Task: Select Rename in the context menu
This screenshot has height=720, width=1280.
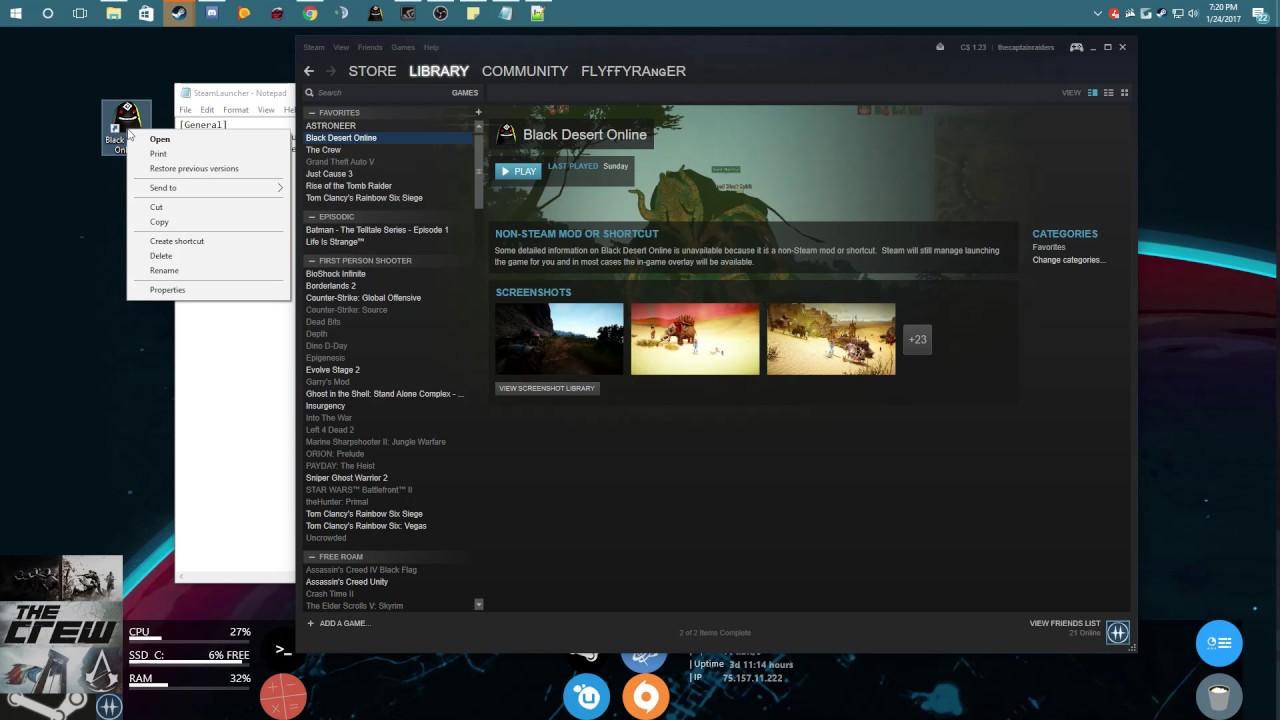Action: point(208,270)
